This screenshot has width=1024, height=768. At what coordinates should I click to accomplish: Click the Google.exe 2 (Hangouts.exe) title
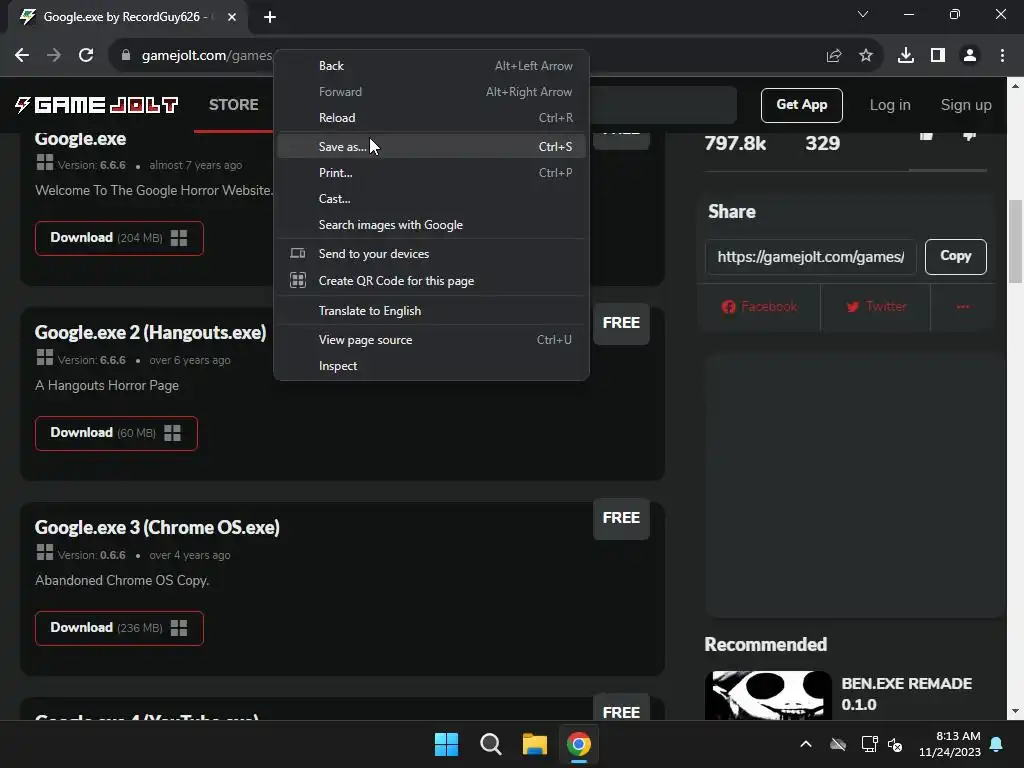coord(150,333)
